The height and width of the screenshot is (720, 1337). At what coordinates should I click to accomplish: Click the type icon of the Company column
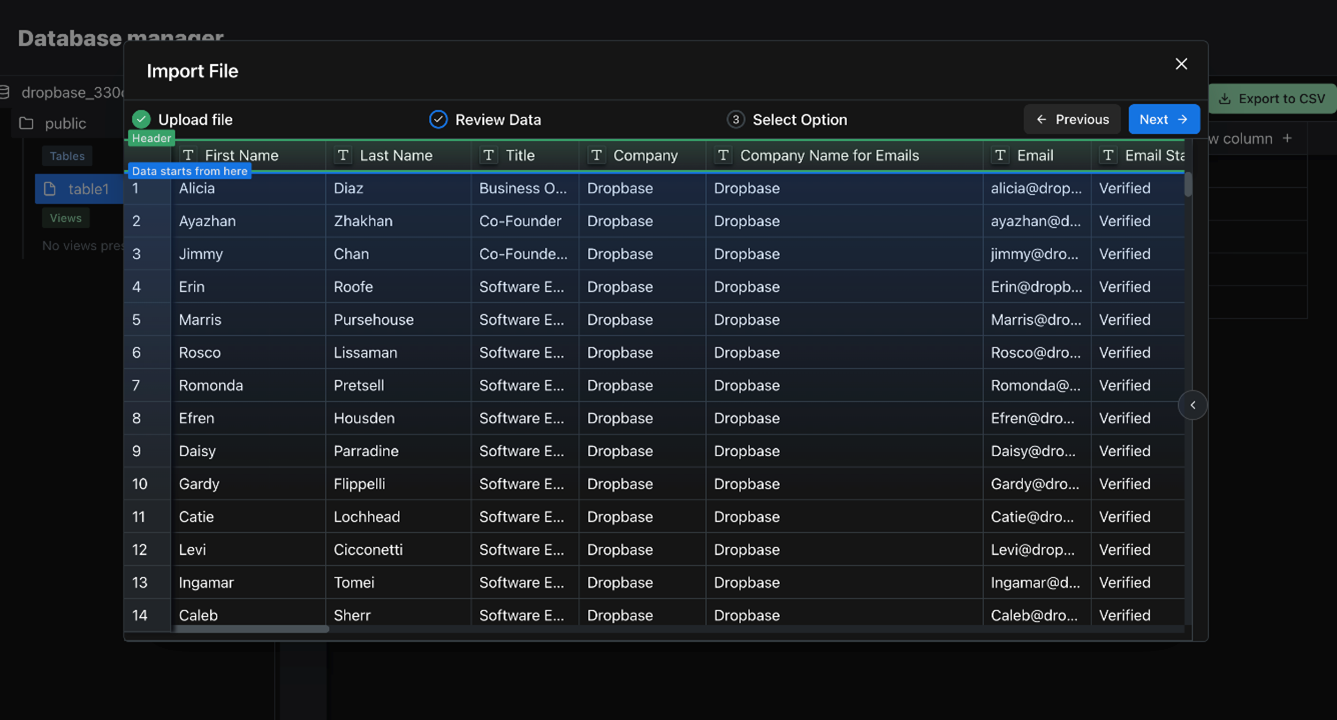click(x=596, y=155)
